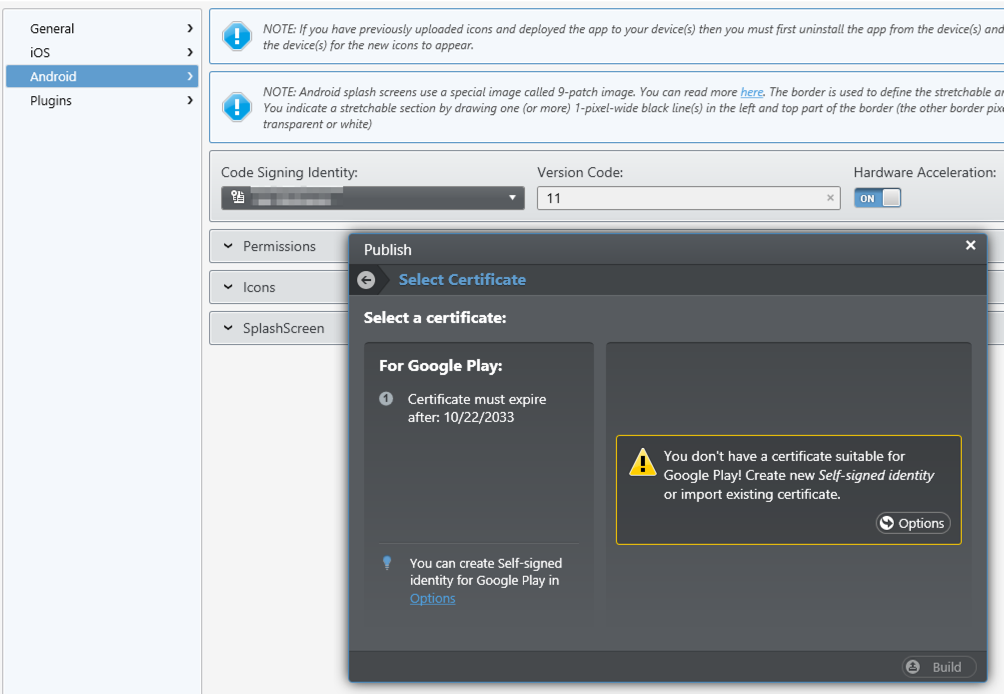Click the Options button in warning box
This screenshot has width=1004, height=694.
pyautogui.click(x=913, y=523)
